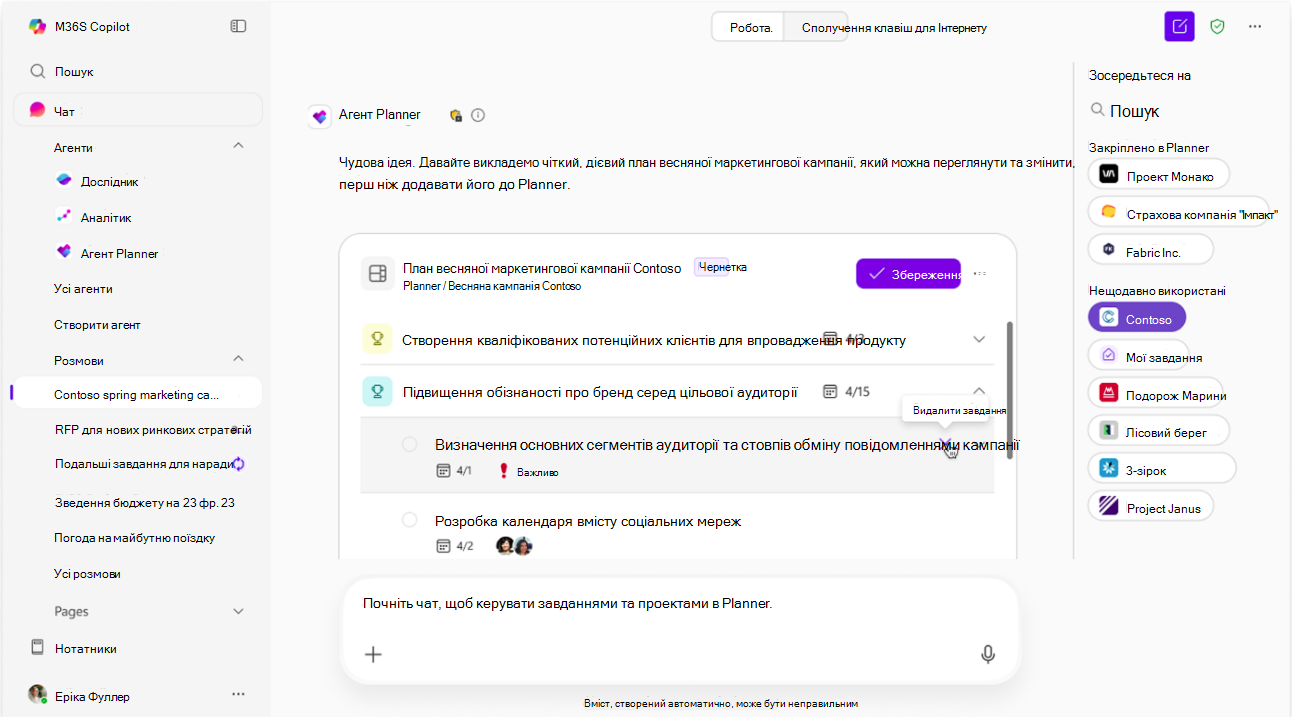Collapse the Розмови section

point(238,358)
